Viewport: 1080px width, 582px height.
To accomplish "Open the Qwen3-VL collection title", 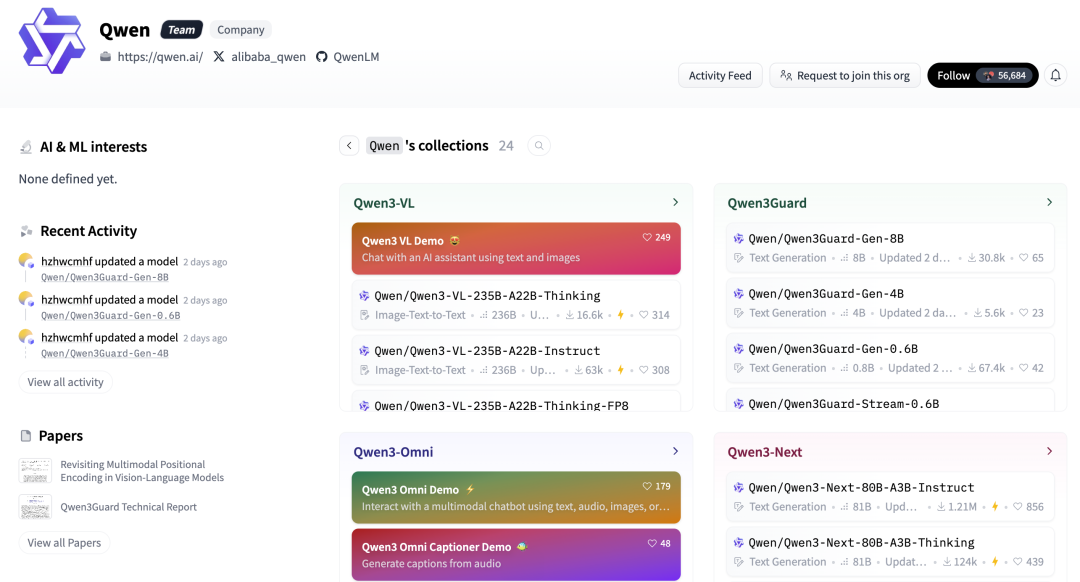I will (x=384, y=202).
